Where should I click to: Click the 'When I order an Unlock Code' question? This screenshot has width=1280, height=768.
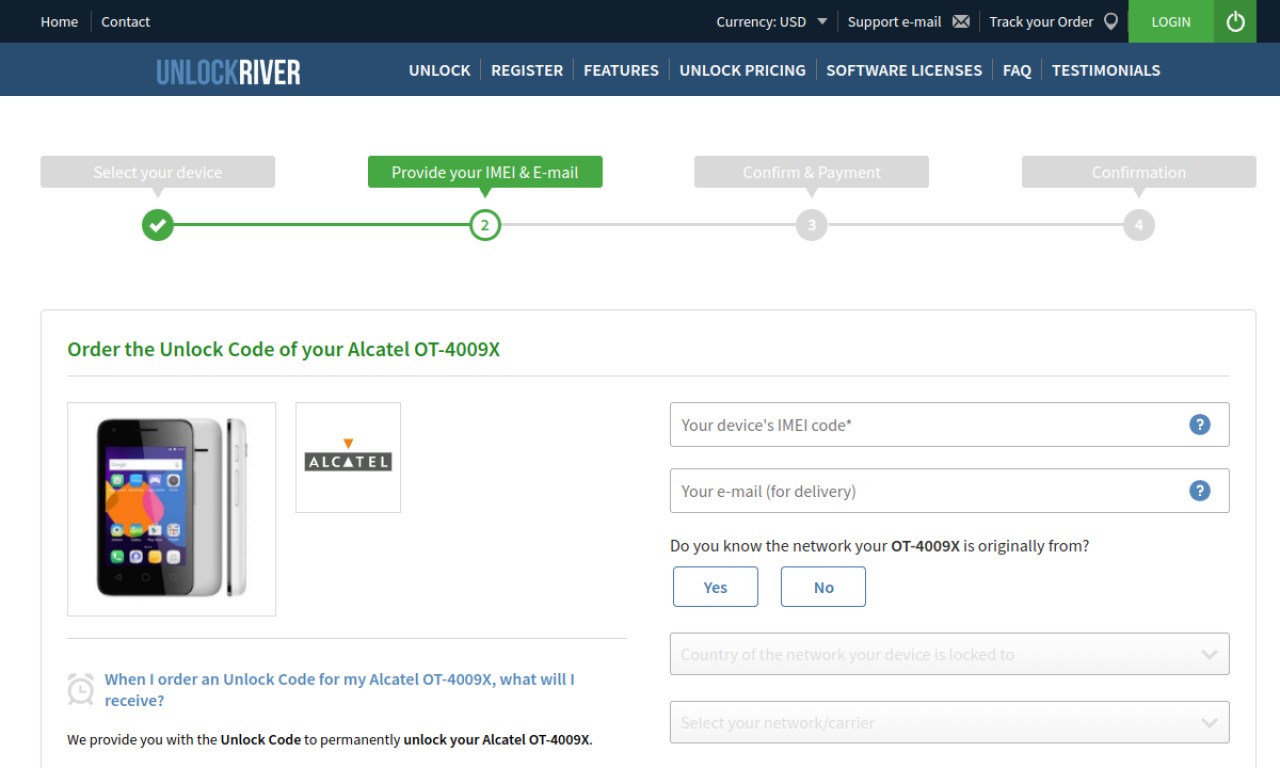point(340,690)
